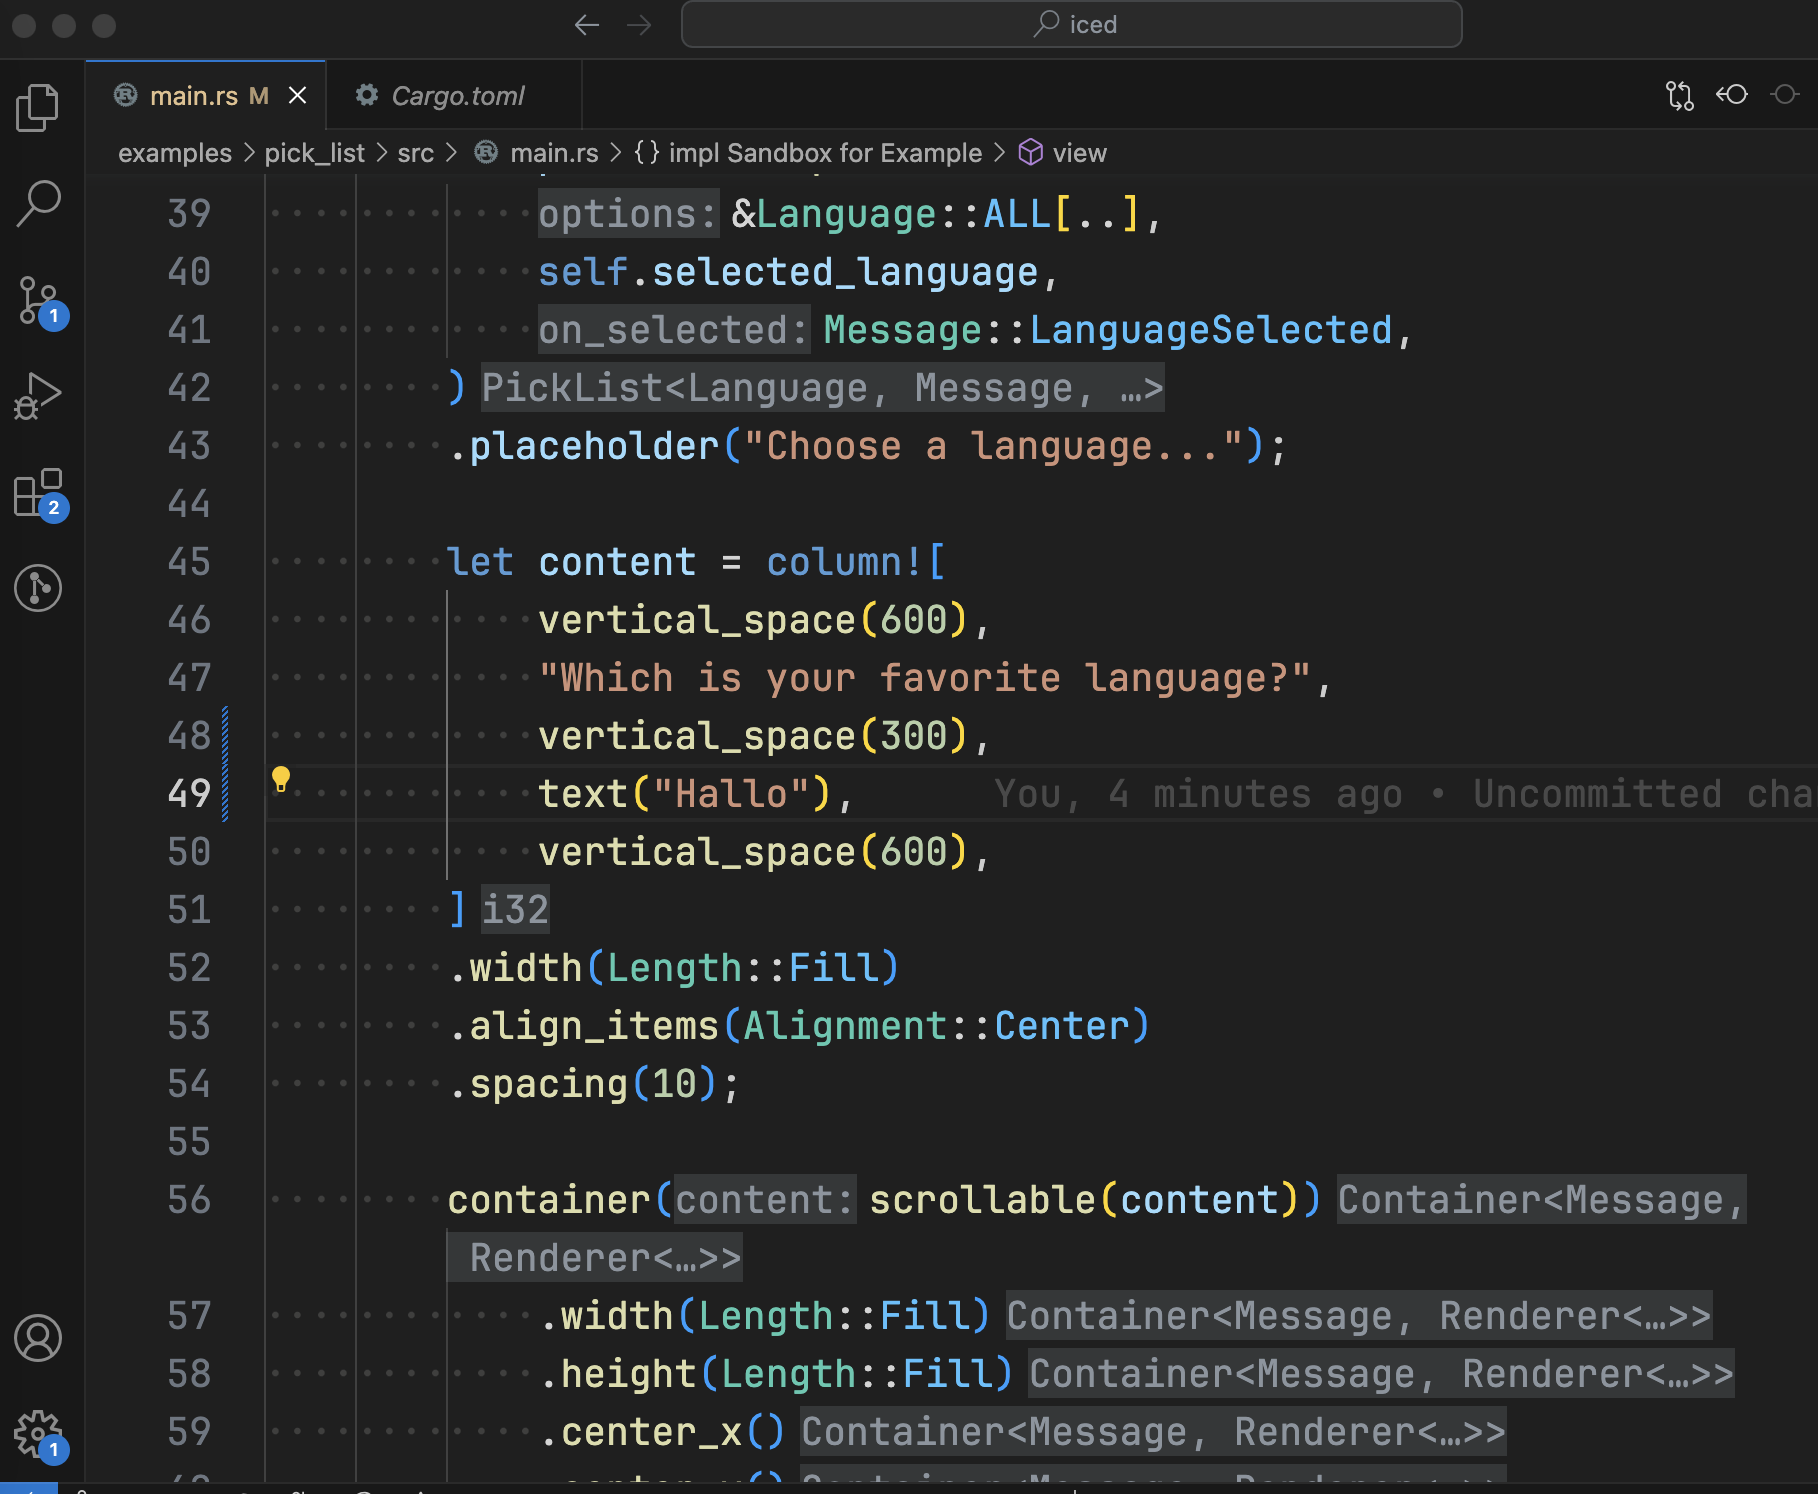This screenshot has height=1494, width=1818.
Task: Open Source Control view showing one pending change
Action: [38, 297]
